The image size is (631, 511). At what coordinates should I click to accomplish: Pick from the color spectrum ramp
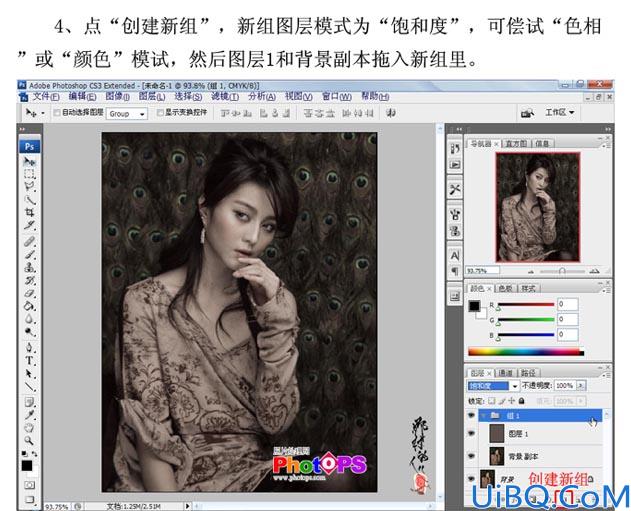click(526, 352)
